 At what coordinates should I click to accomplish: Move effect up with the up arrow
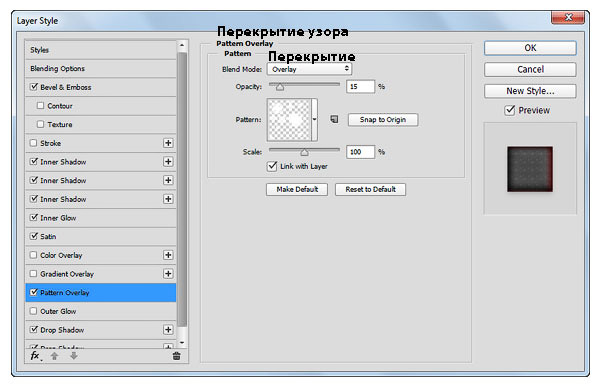tap(54, 356)
